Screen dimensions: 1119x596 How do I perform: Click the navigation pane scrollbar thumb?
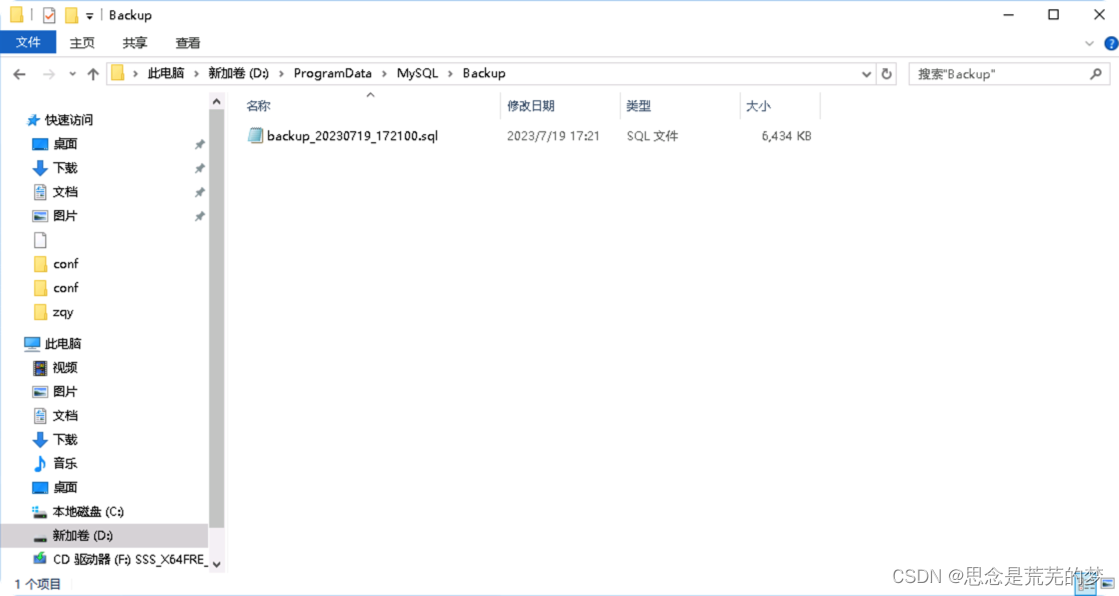(216, 319)
